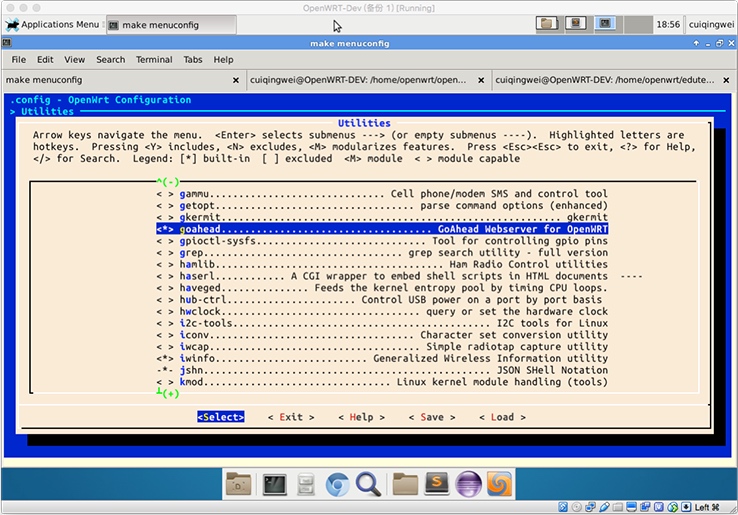Open the Terminal menu
This screenshot has height=515, width=738.
154,59
